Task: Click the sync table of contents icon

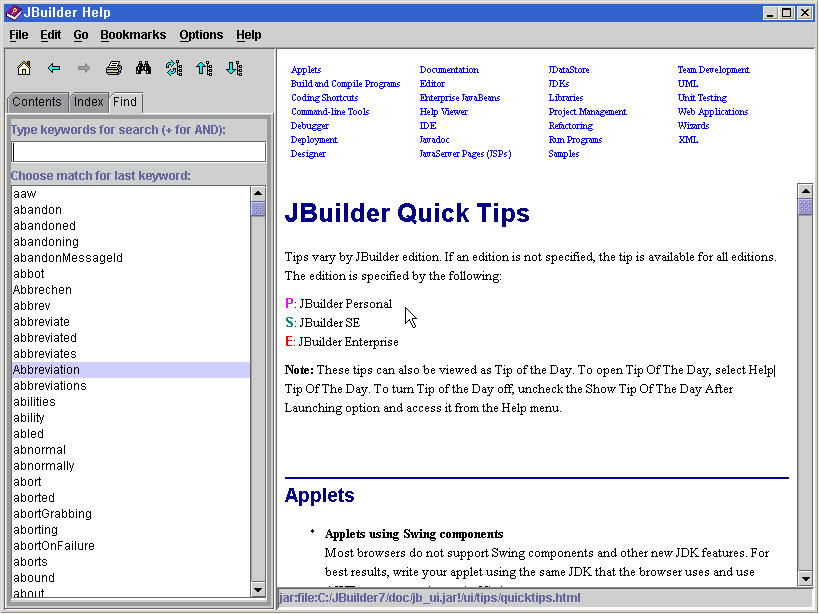Action: point(174,68)
